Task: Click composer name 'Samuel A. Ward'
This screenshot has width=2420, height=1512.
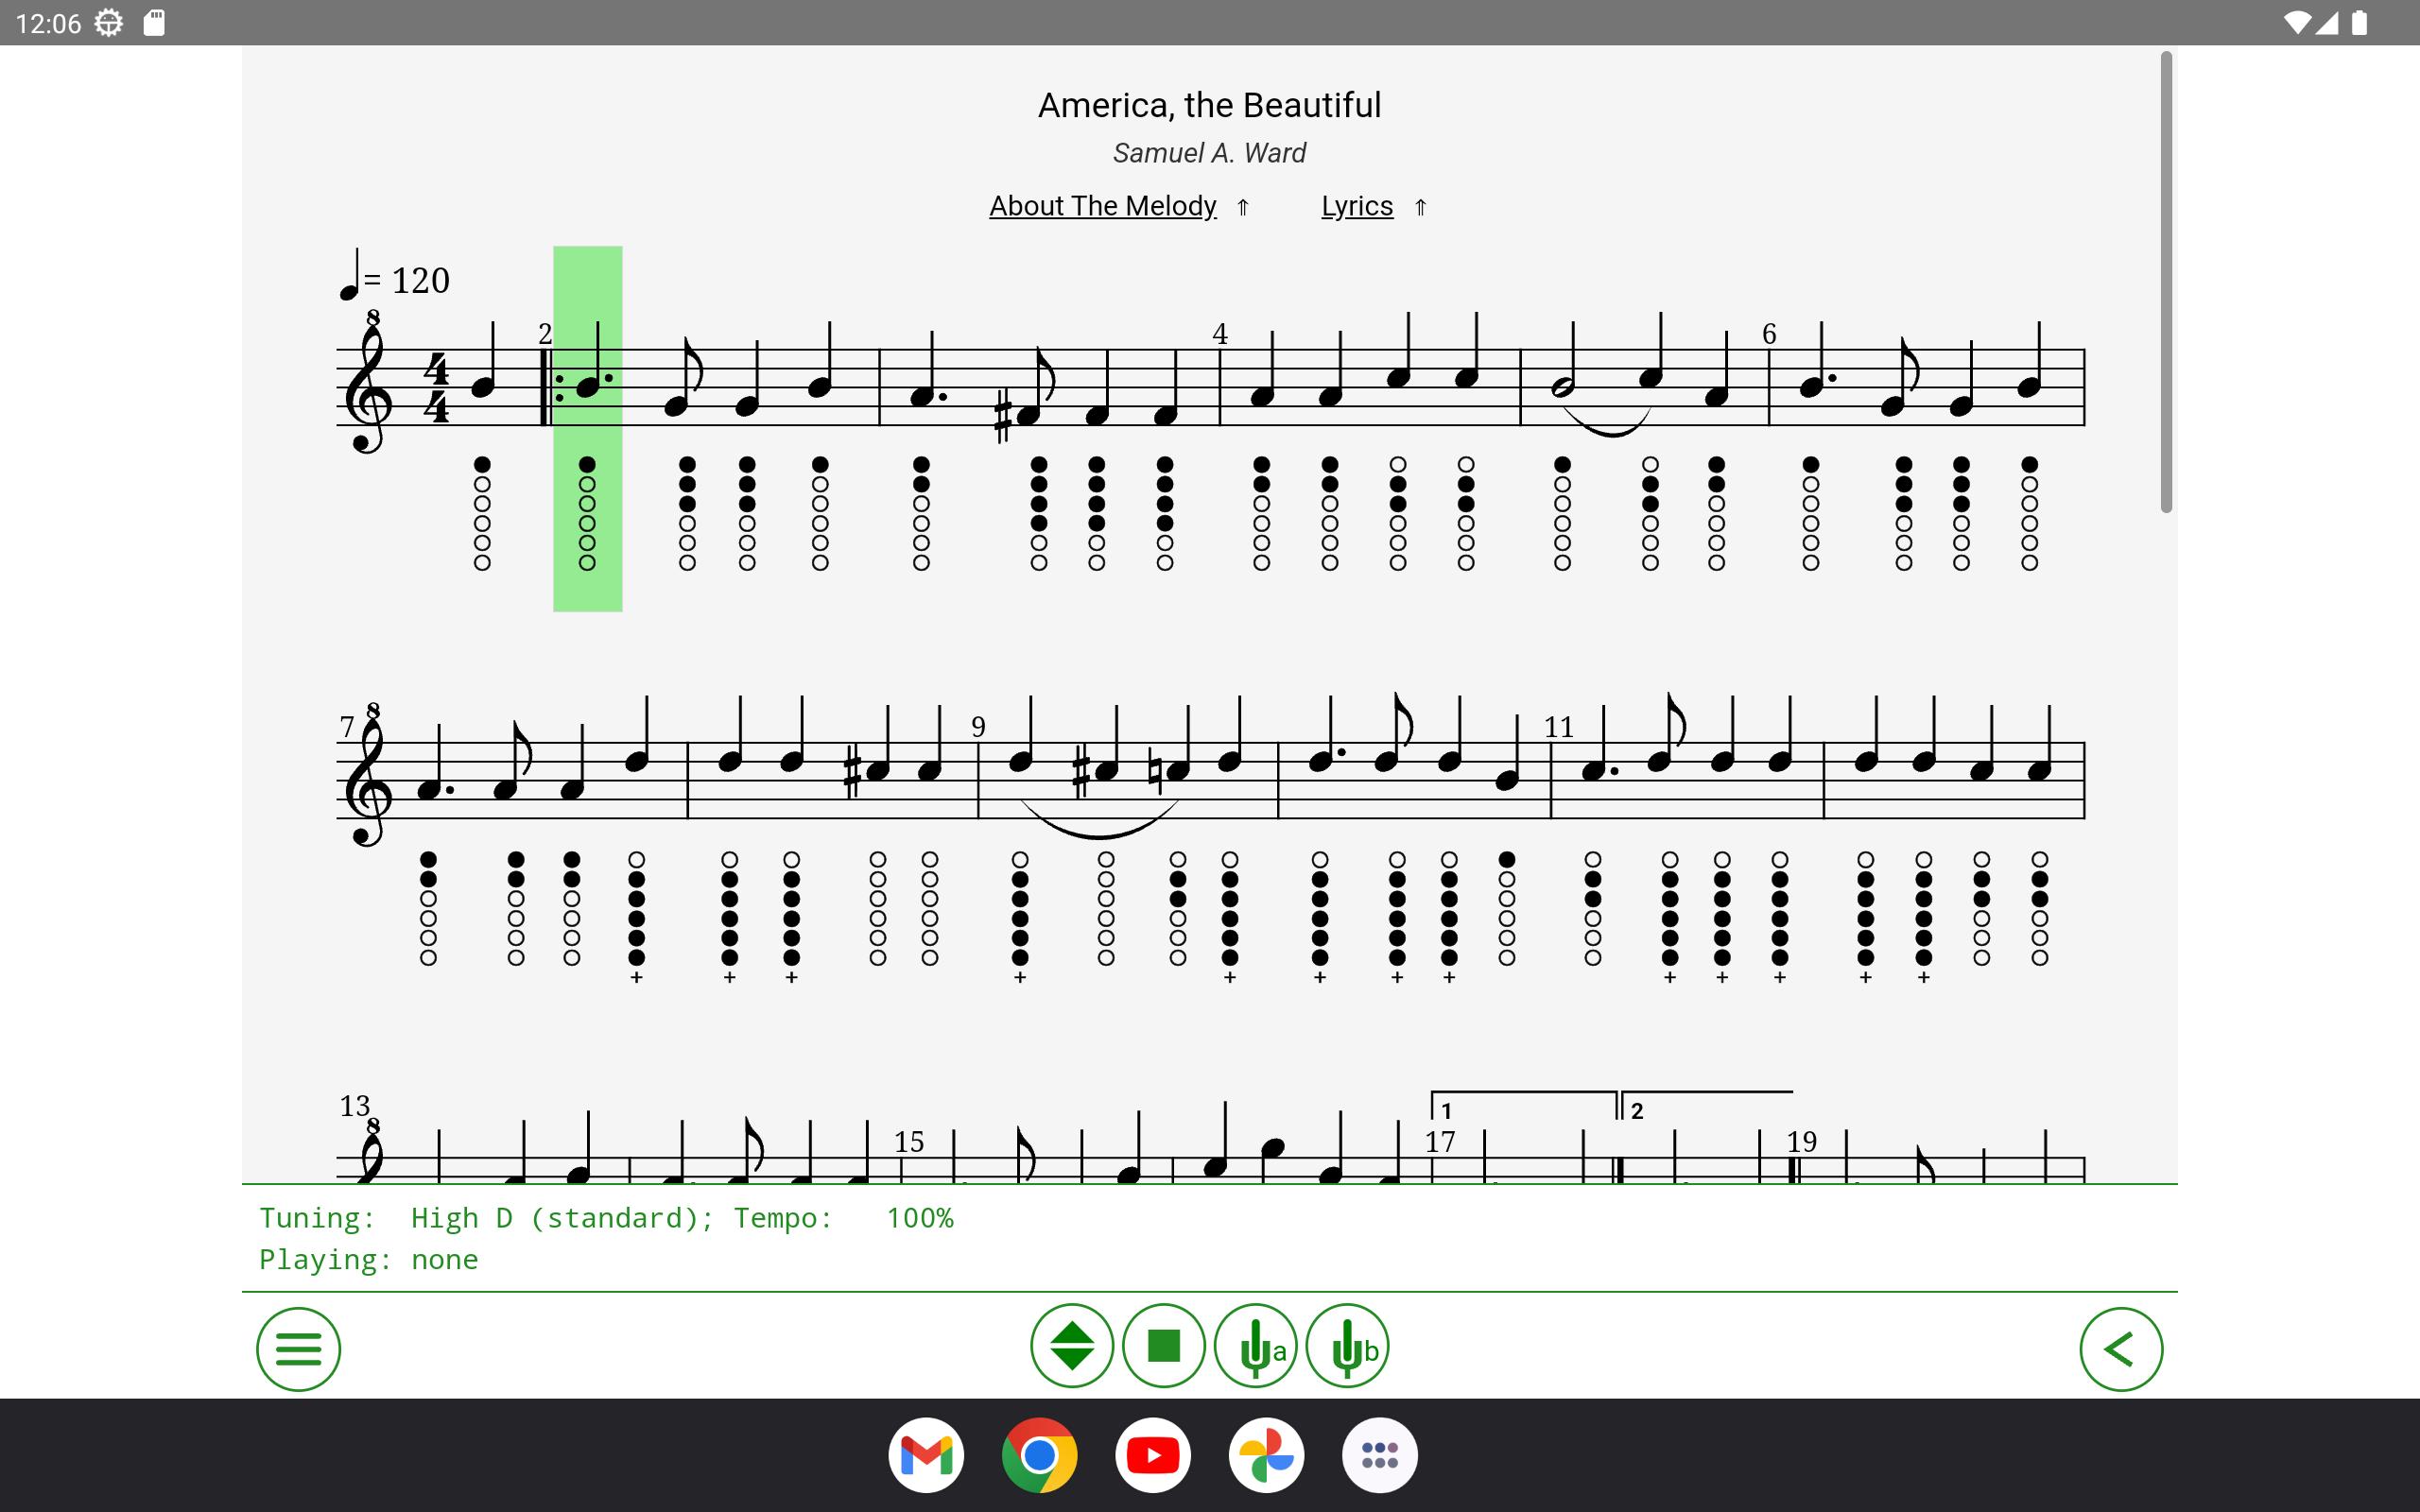Action: tap(1209, 153)
